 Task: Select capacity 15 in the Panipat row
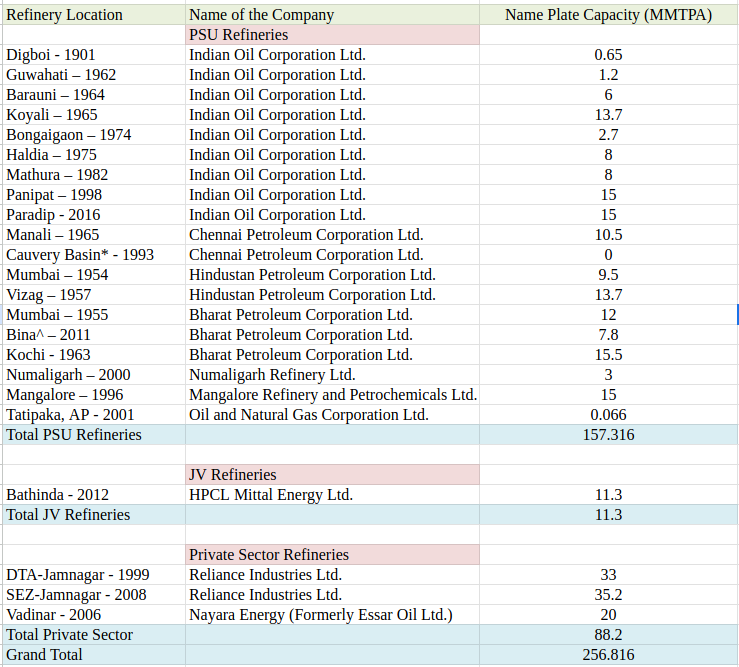coord(609,195)
